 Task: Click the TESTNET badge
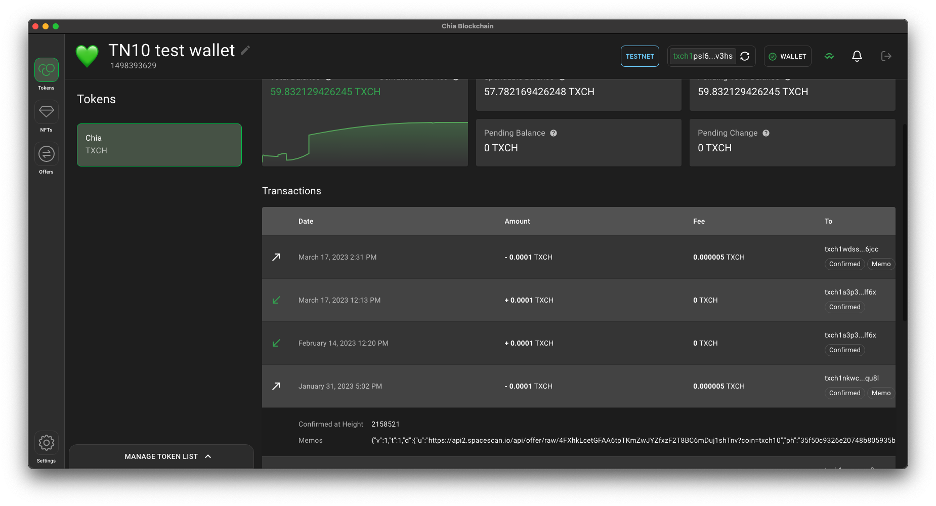click(x=639, y=56)
